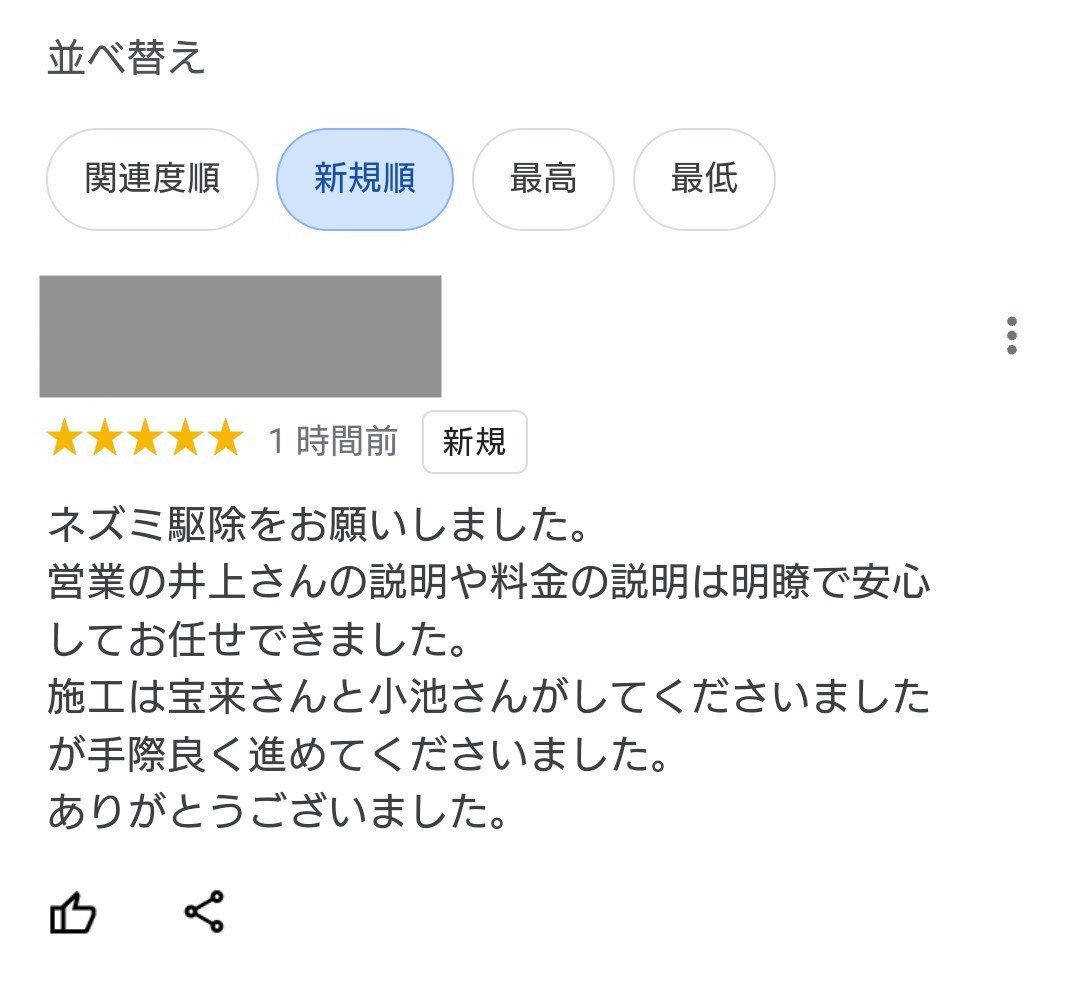Sort reviews by 最低 rating
This screenshot has height=999, width=1080.
click(x=704, y=180)
